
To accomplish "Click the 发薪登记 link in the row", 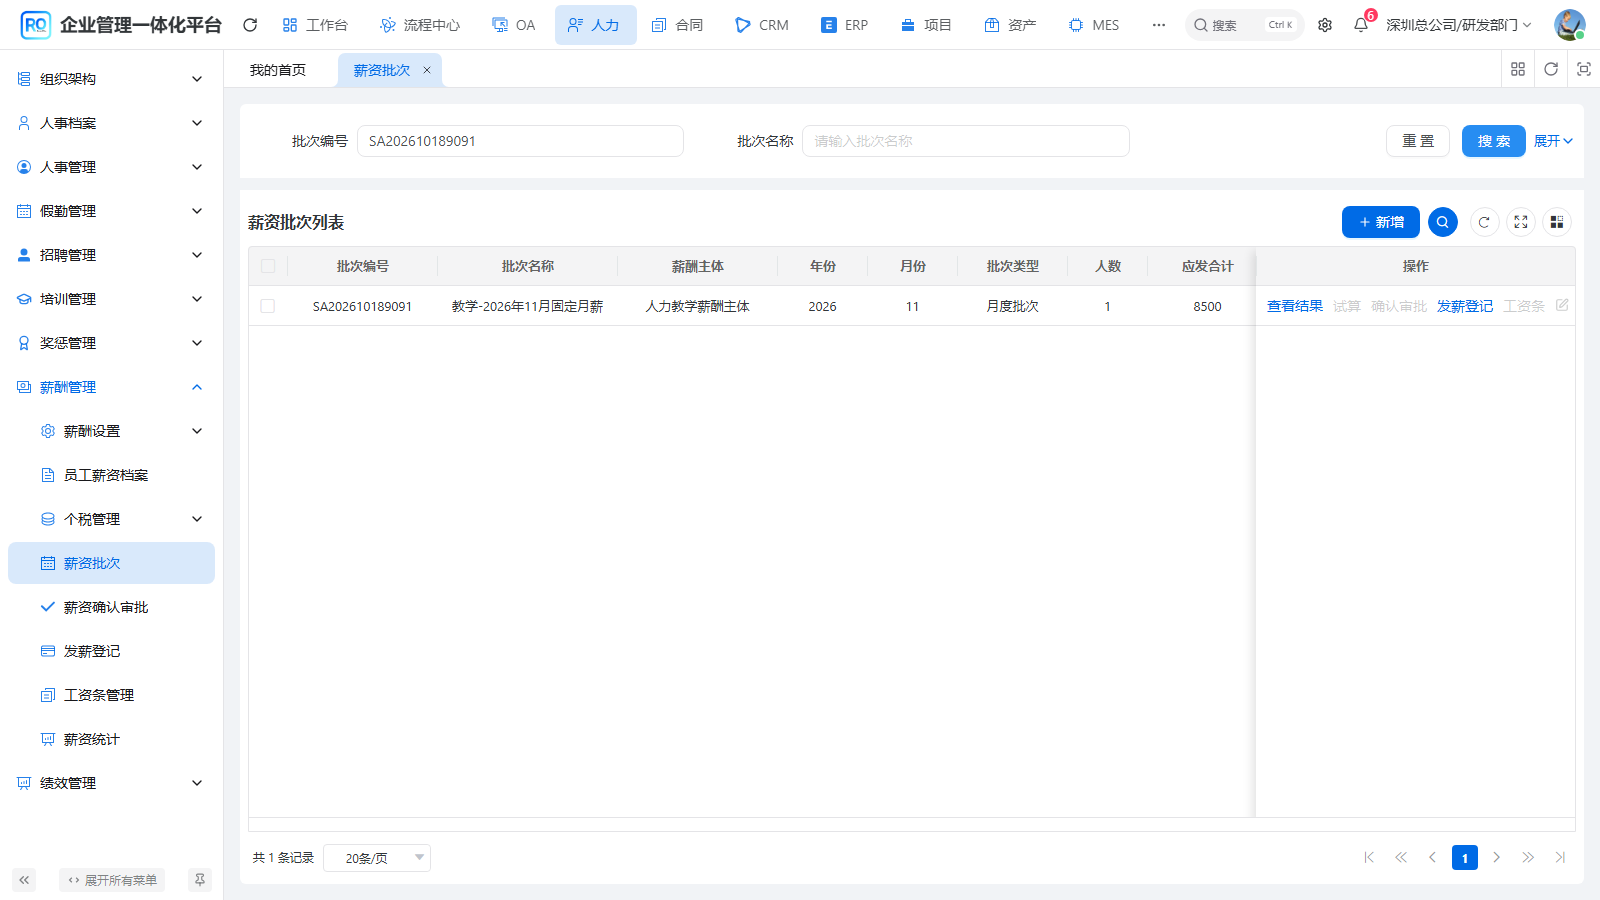I will tap(1465, 306).
